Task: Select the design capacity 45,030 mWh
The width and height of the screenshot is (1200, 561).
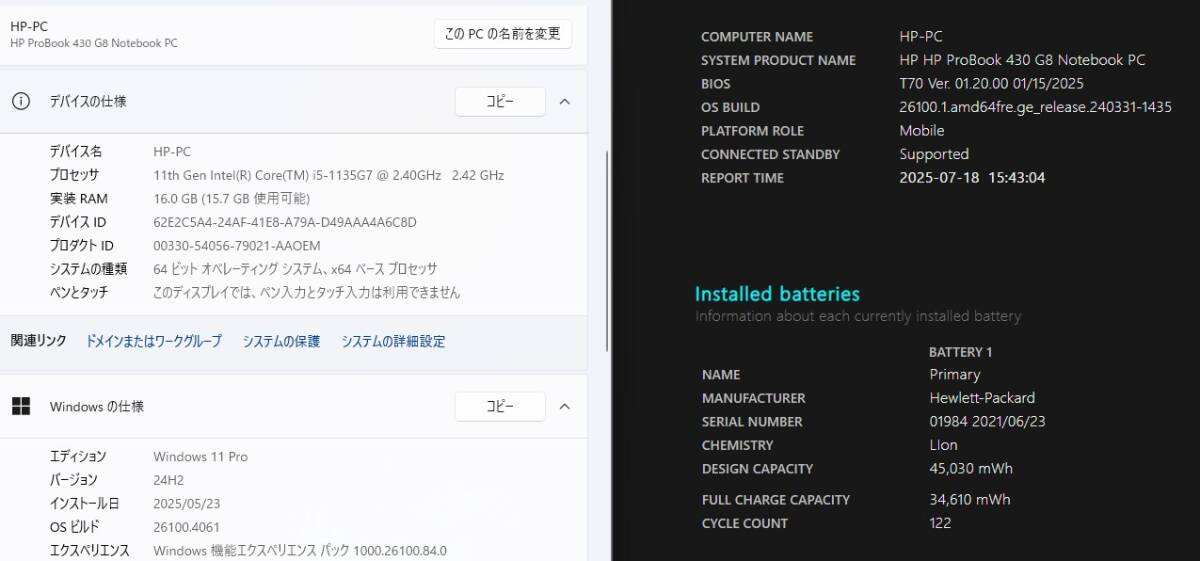Action: pyautogui.click(x=970, y=469)
